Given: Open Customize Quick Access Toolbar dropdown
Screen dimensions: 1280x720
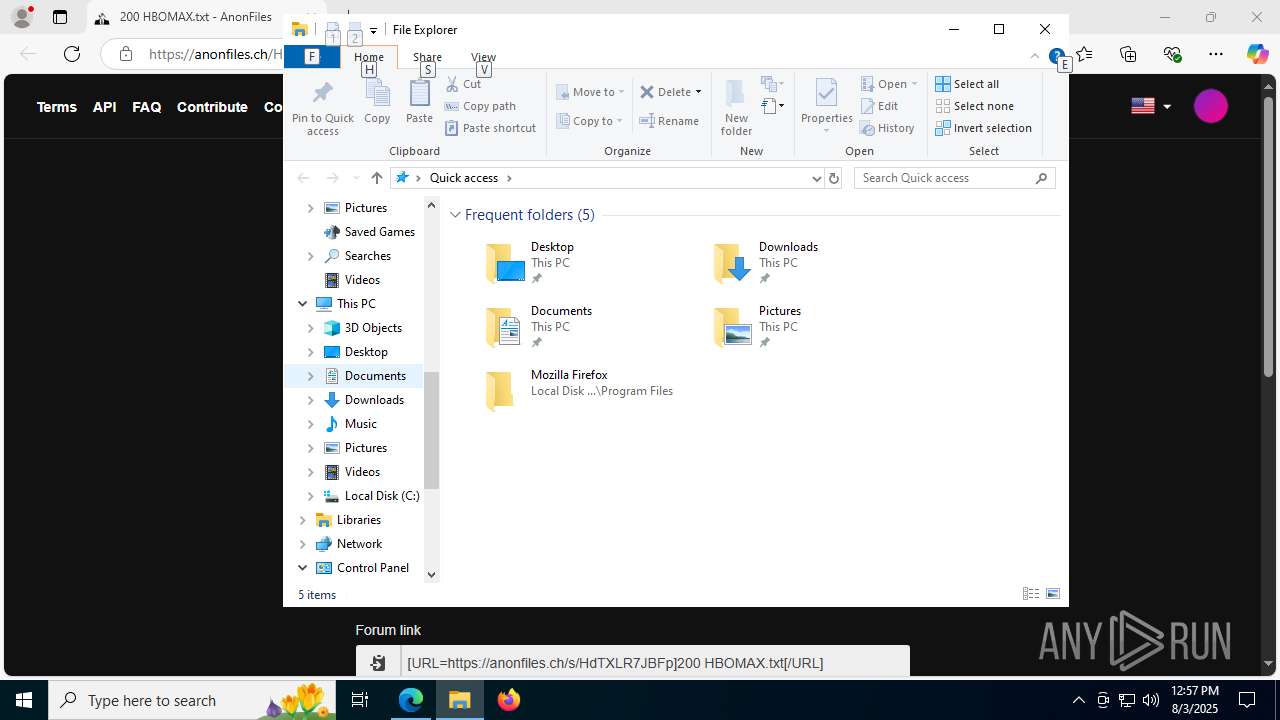Looking at the screenshot, I should point(373,30).
